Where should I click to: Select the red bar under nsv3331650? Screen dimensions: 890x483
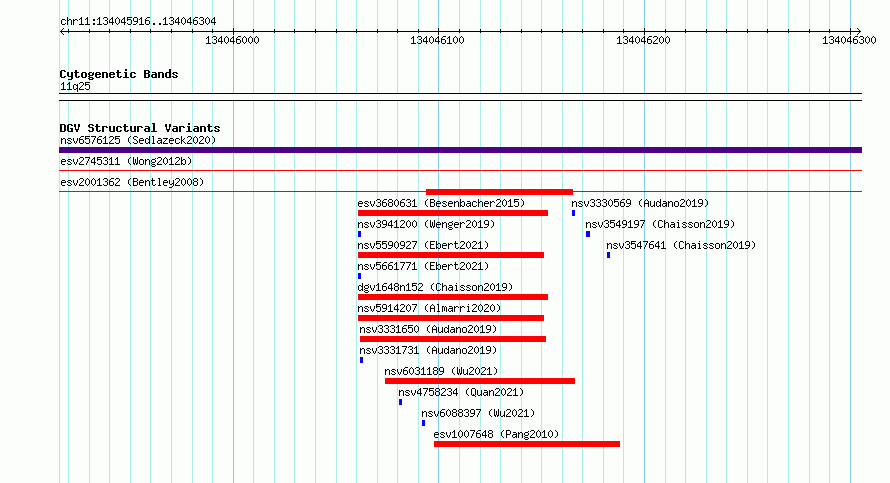click(x=453, y=339)
